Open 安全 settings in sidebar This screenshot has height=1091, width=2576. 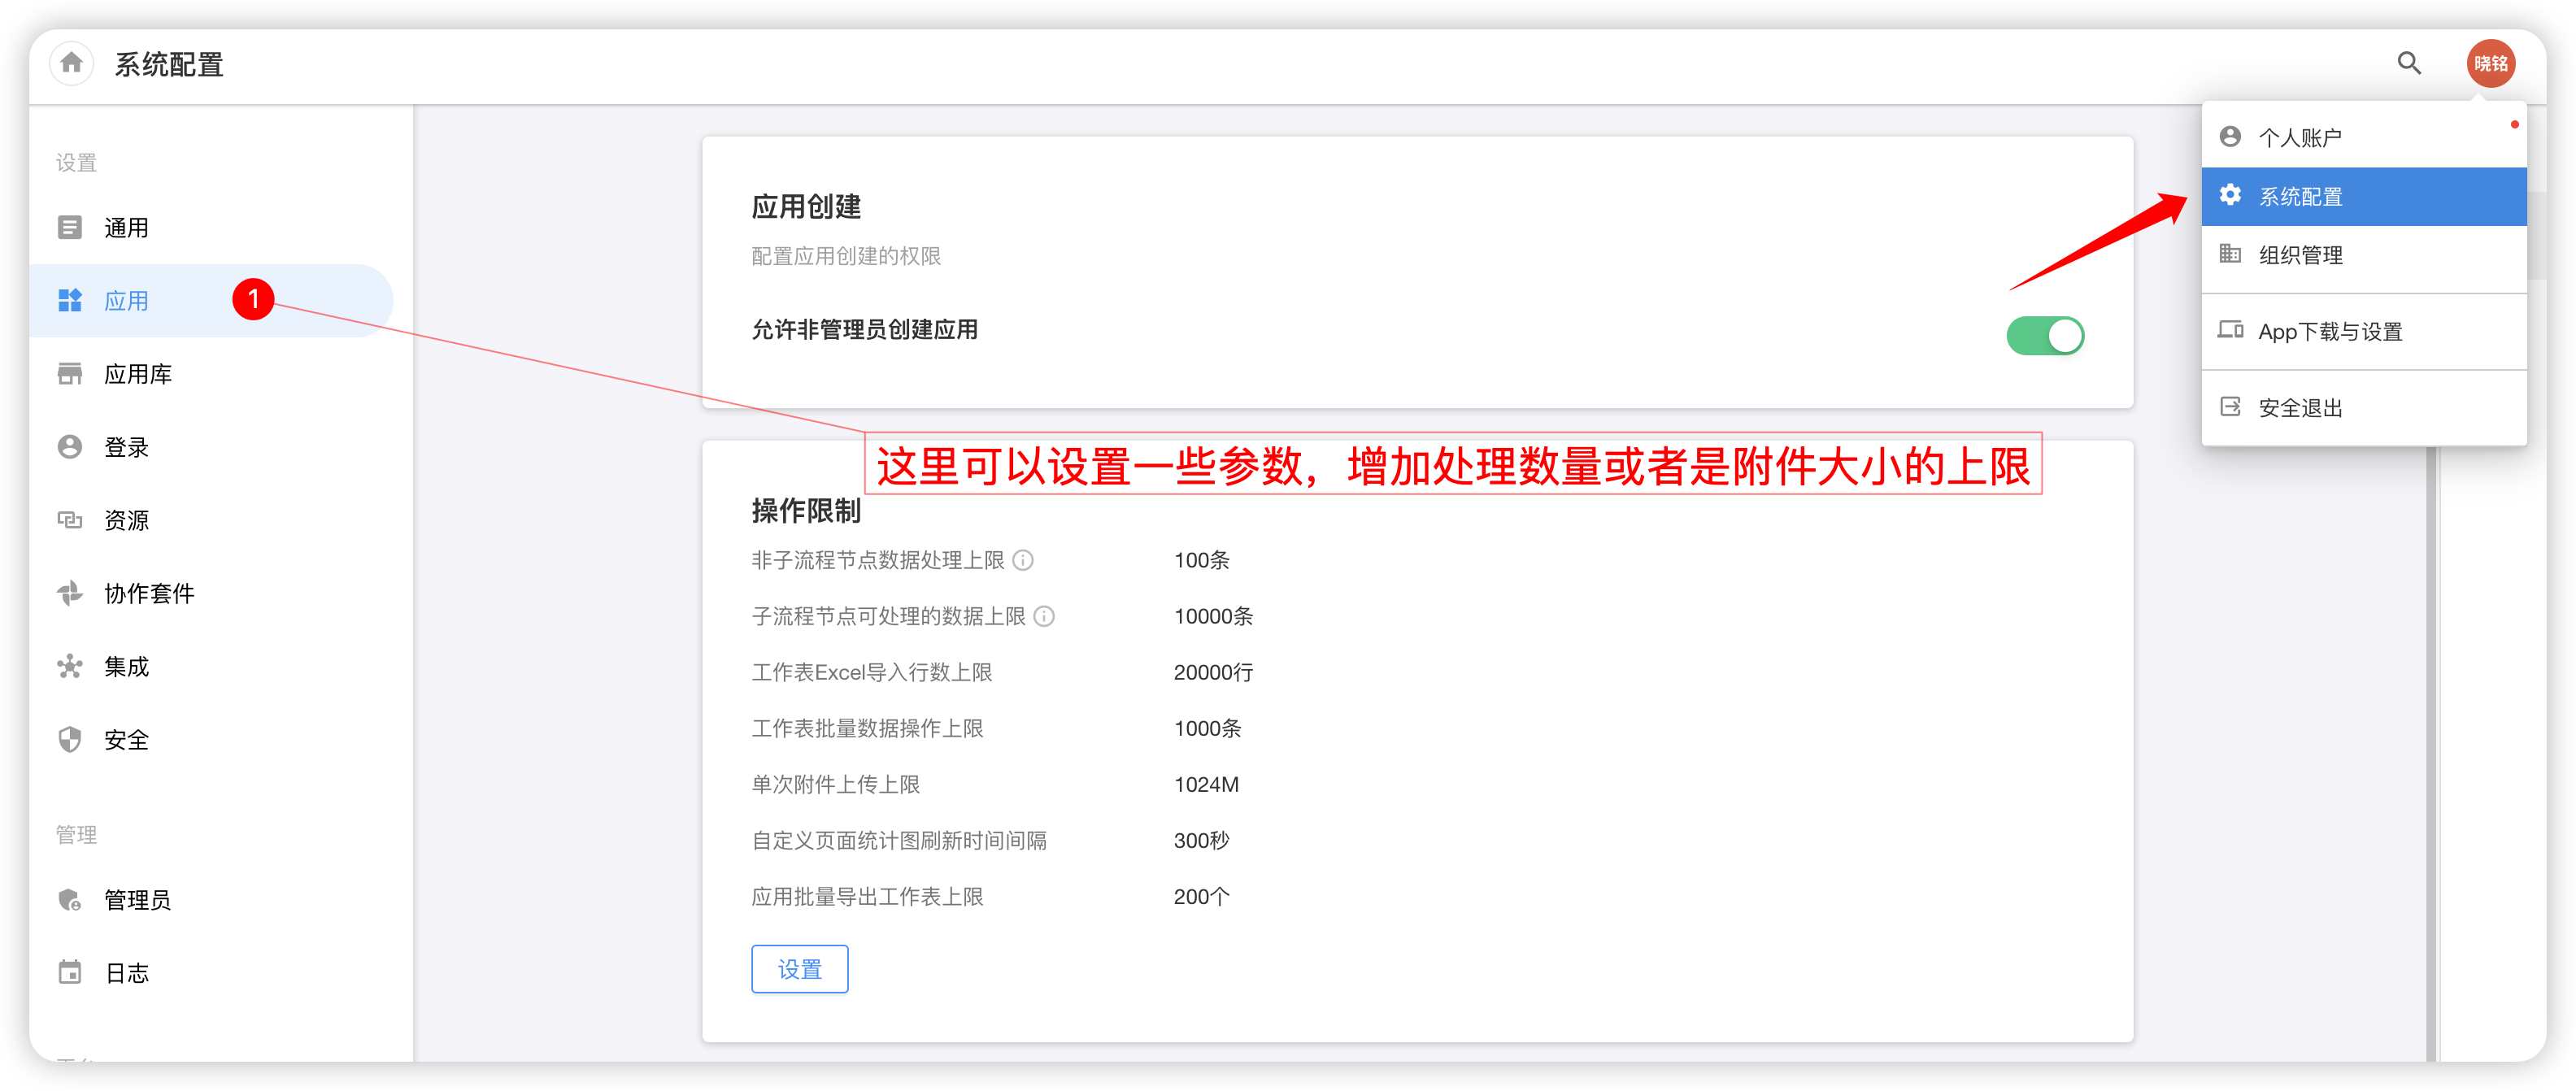pyautogui.click(x=126, y=739)
